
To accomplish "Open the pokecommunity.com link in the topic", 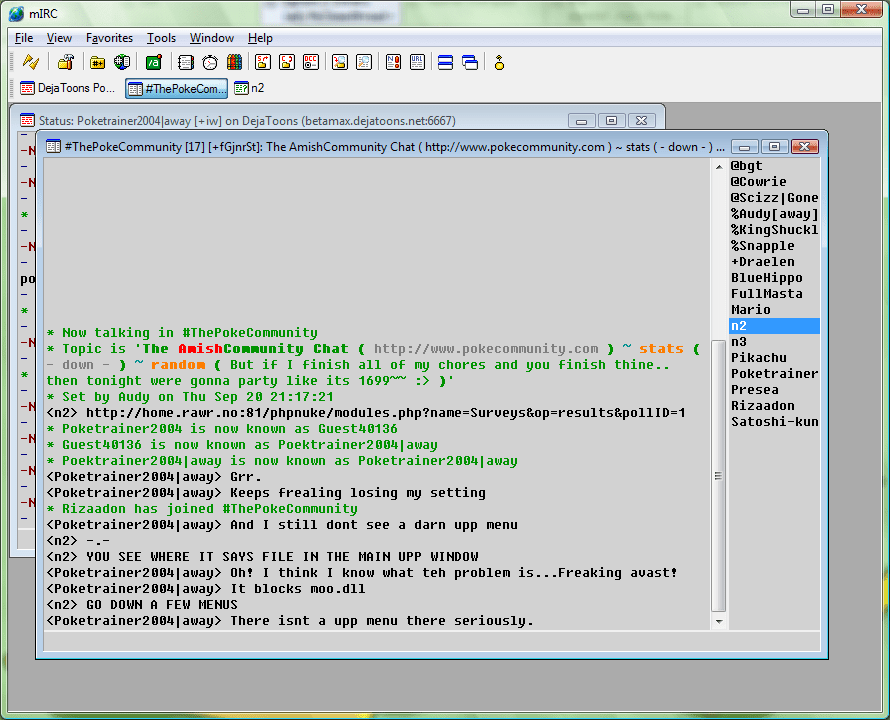I will tap(486, 349).
